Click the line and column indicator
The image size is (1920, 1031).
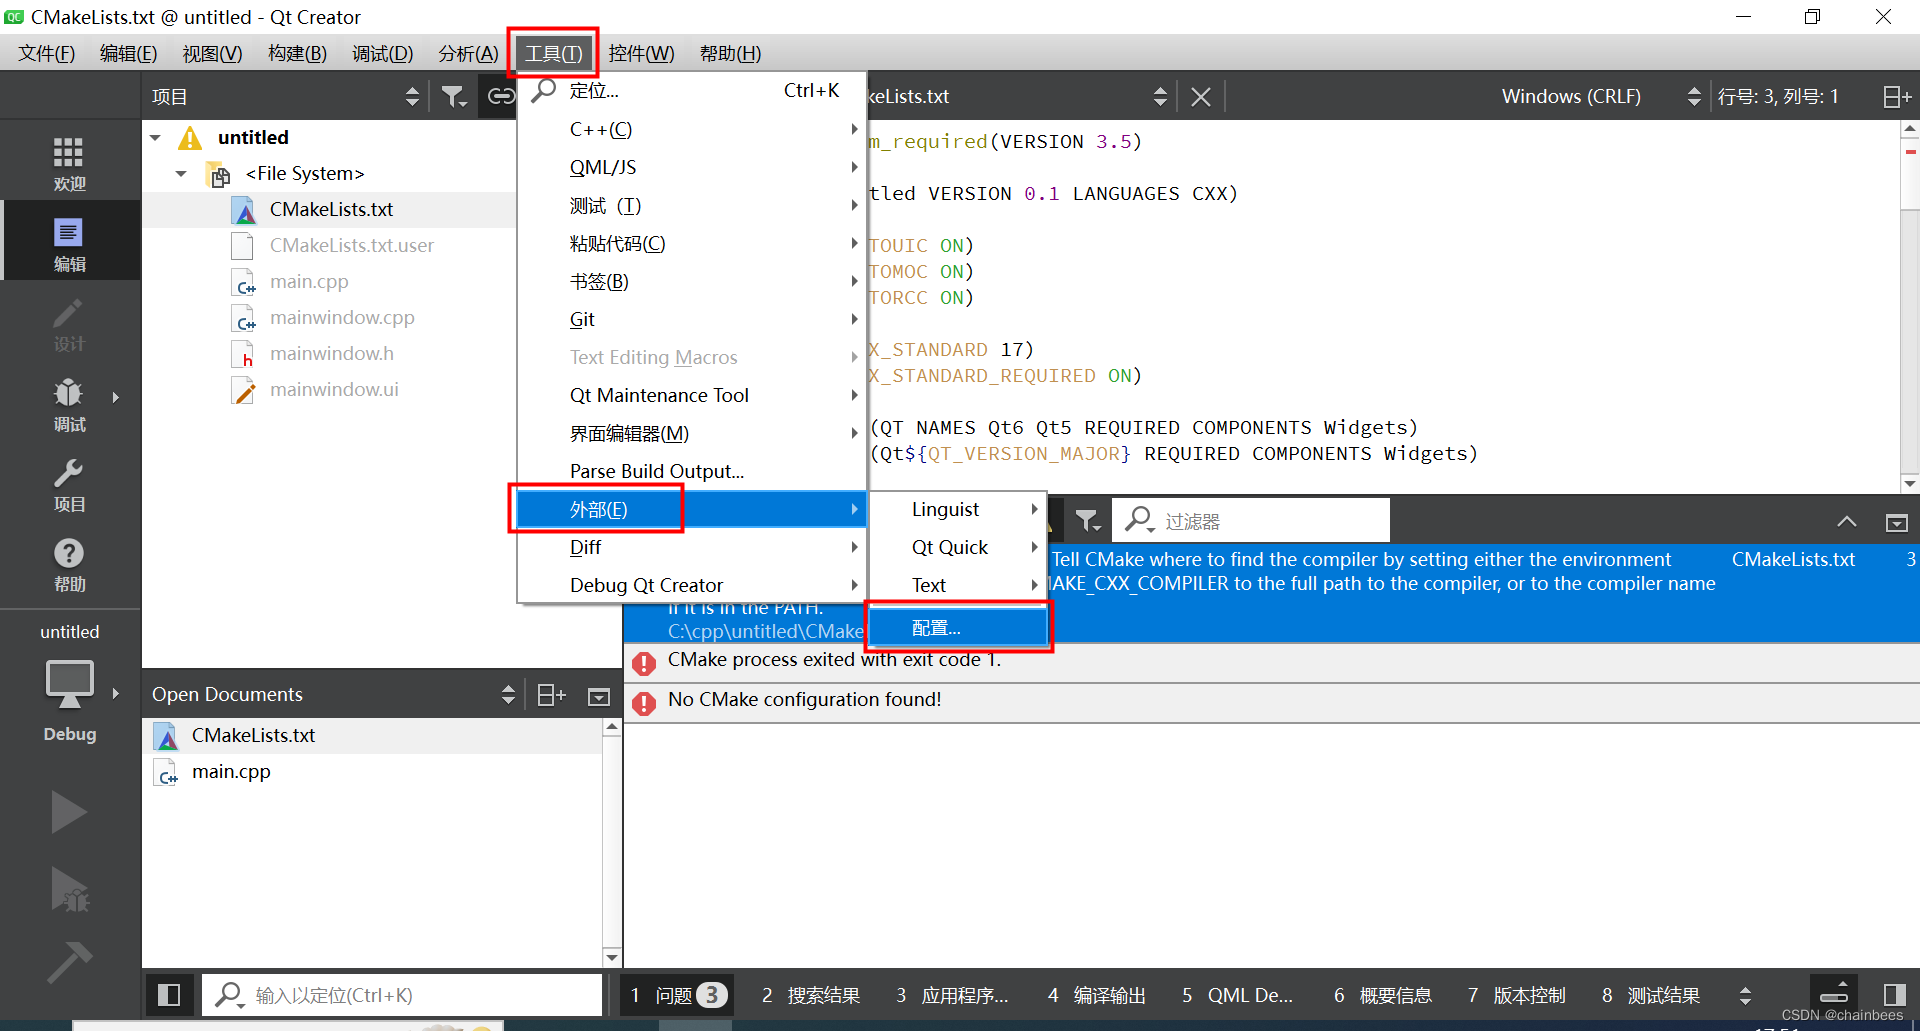click(x=1778, y=96)
